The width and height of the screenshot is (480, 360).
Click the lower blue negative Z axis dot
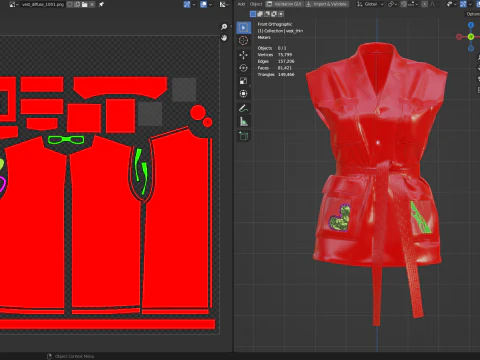pyautogui.click(x=471, y=48)
